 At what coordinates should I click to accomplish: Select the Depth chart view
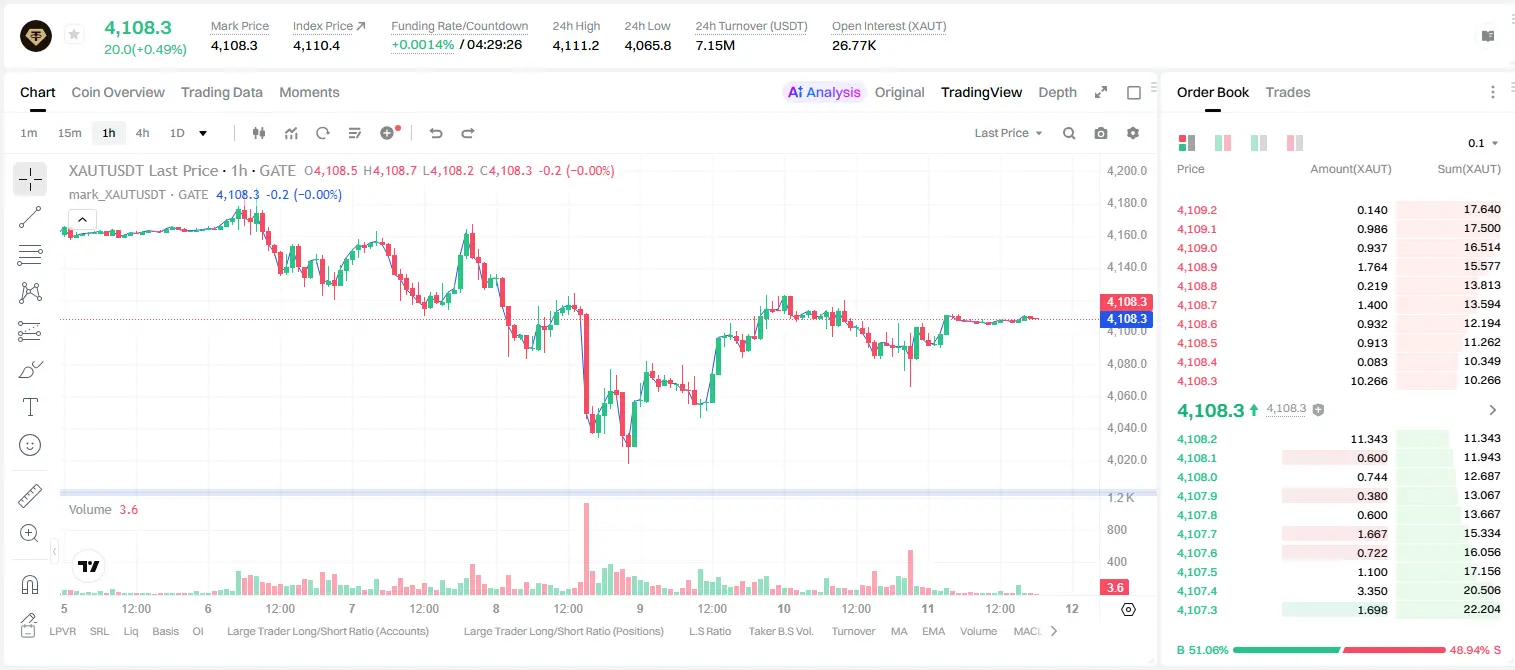click(x=1057, y=92)
